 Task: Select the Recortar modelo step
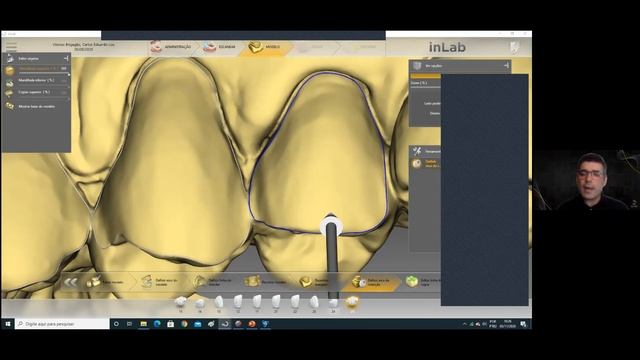click(265, 282)
